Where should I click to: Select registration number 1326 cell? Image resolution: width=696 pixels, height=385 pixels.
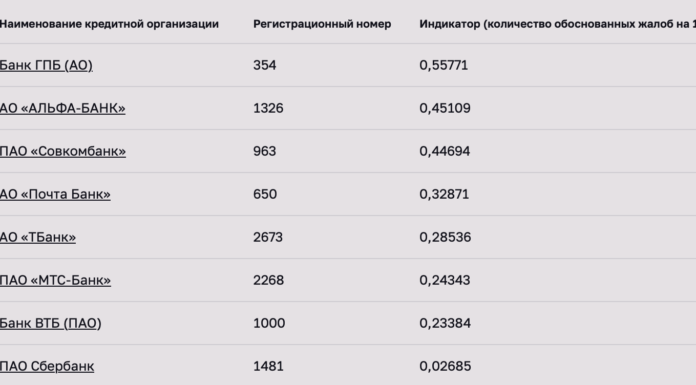[x=268, y=108]
